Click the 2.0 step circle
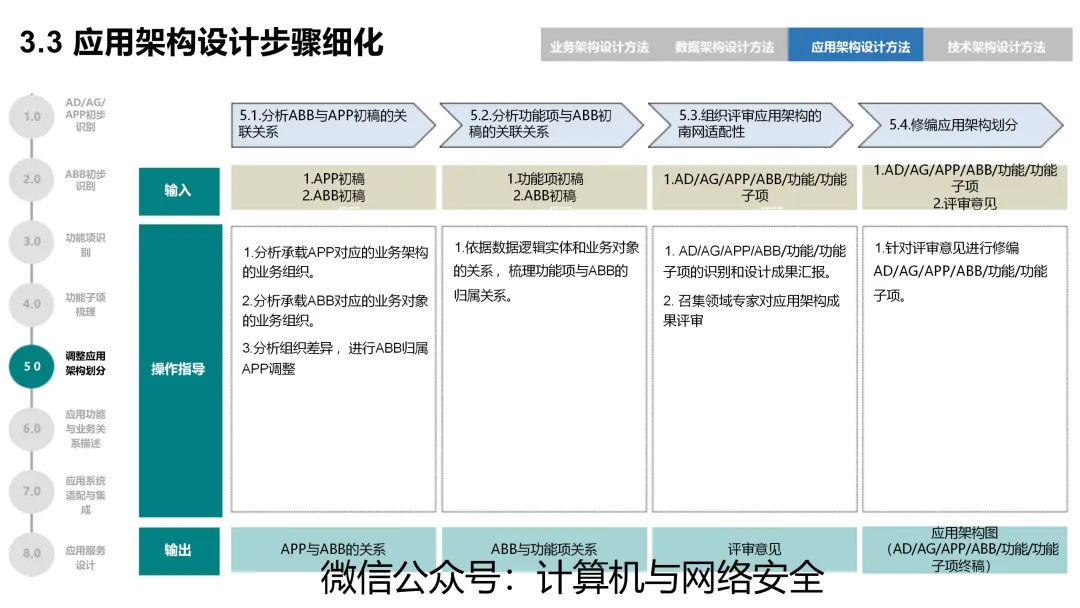 pyautogui.click(x=32, y=179)
